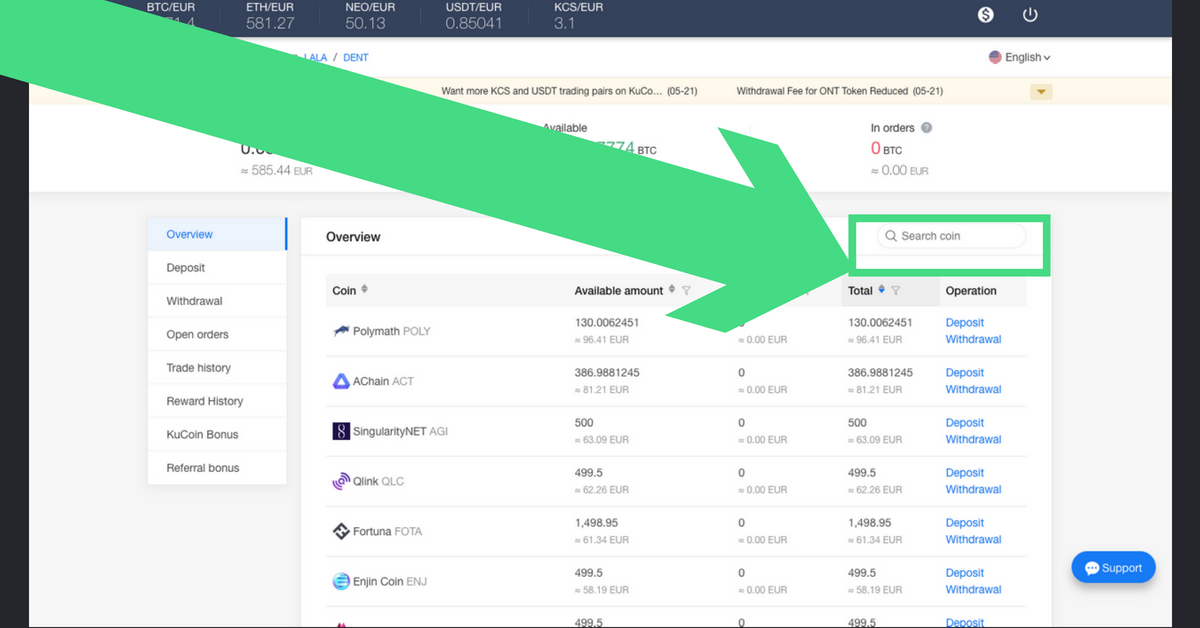Open the English language dropdown
1200x628 pixels.
(x=1020, y=57)
